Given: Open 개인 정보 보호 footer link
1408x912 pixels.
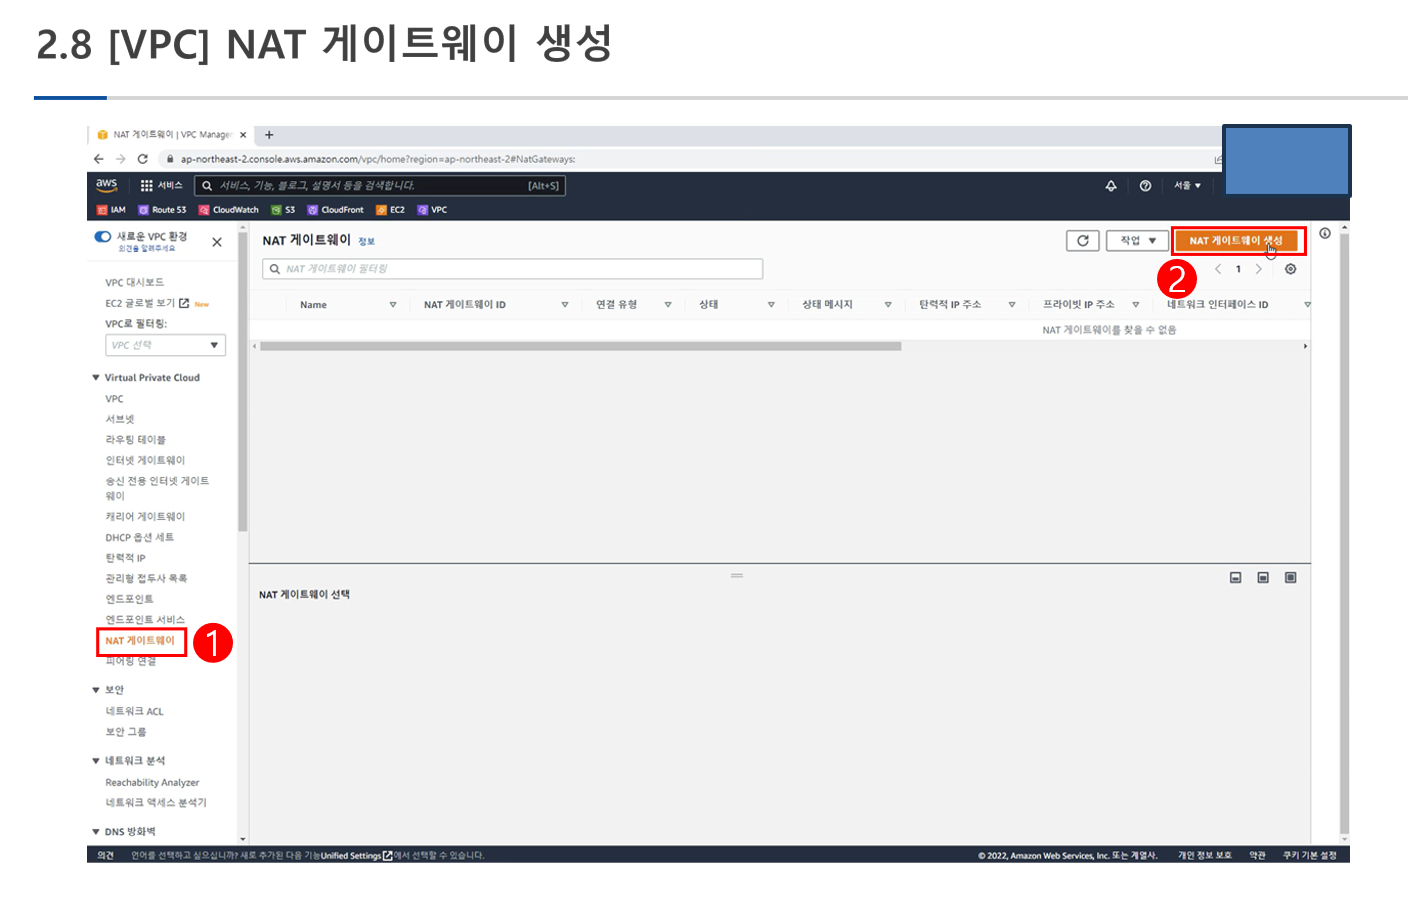Looking at the screenshot, I should [x=1205, y=856].
